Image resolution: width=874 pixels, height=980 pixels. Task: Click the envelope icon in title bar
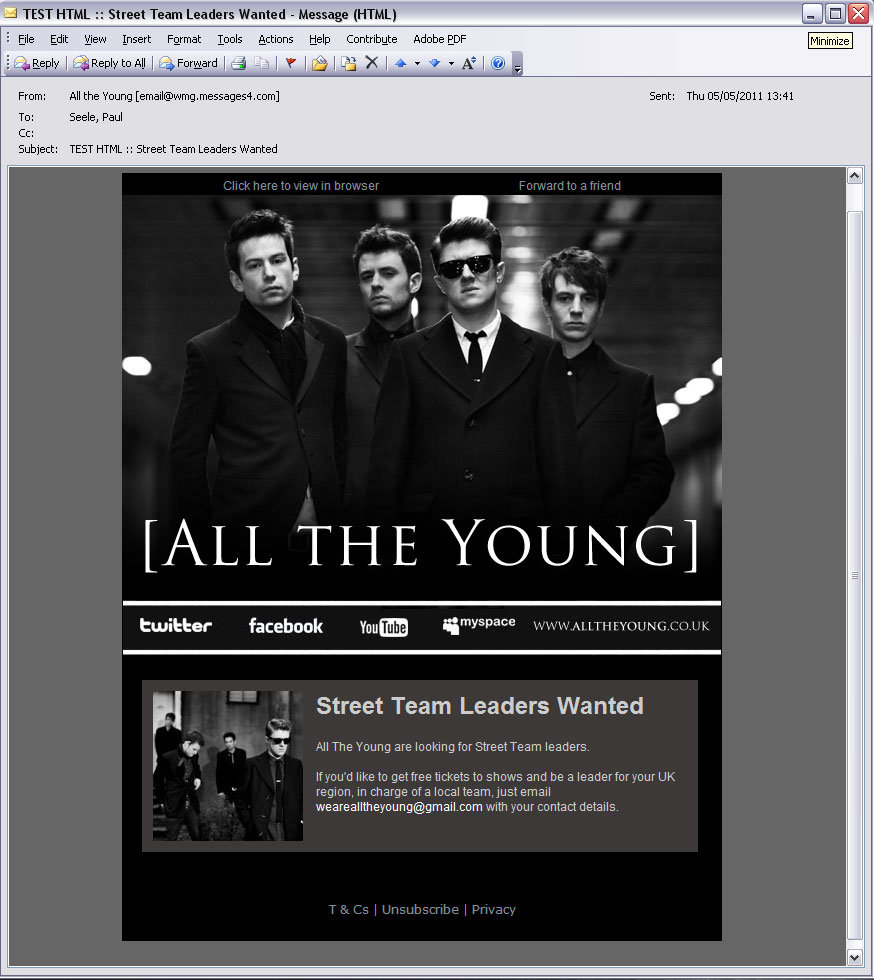(11, 13)
